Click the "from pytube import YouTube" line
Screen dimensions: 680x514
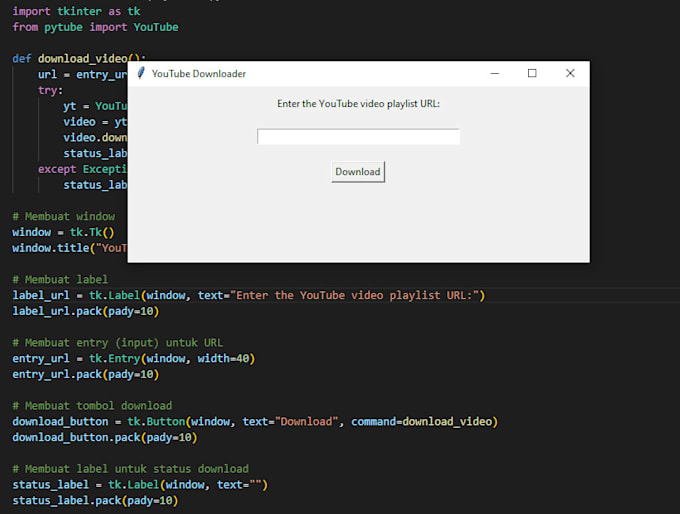95,27
